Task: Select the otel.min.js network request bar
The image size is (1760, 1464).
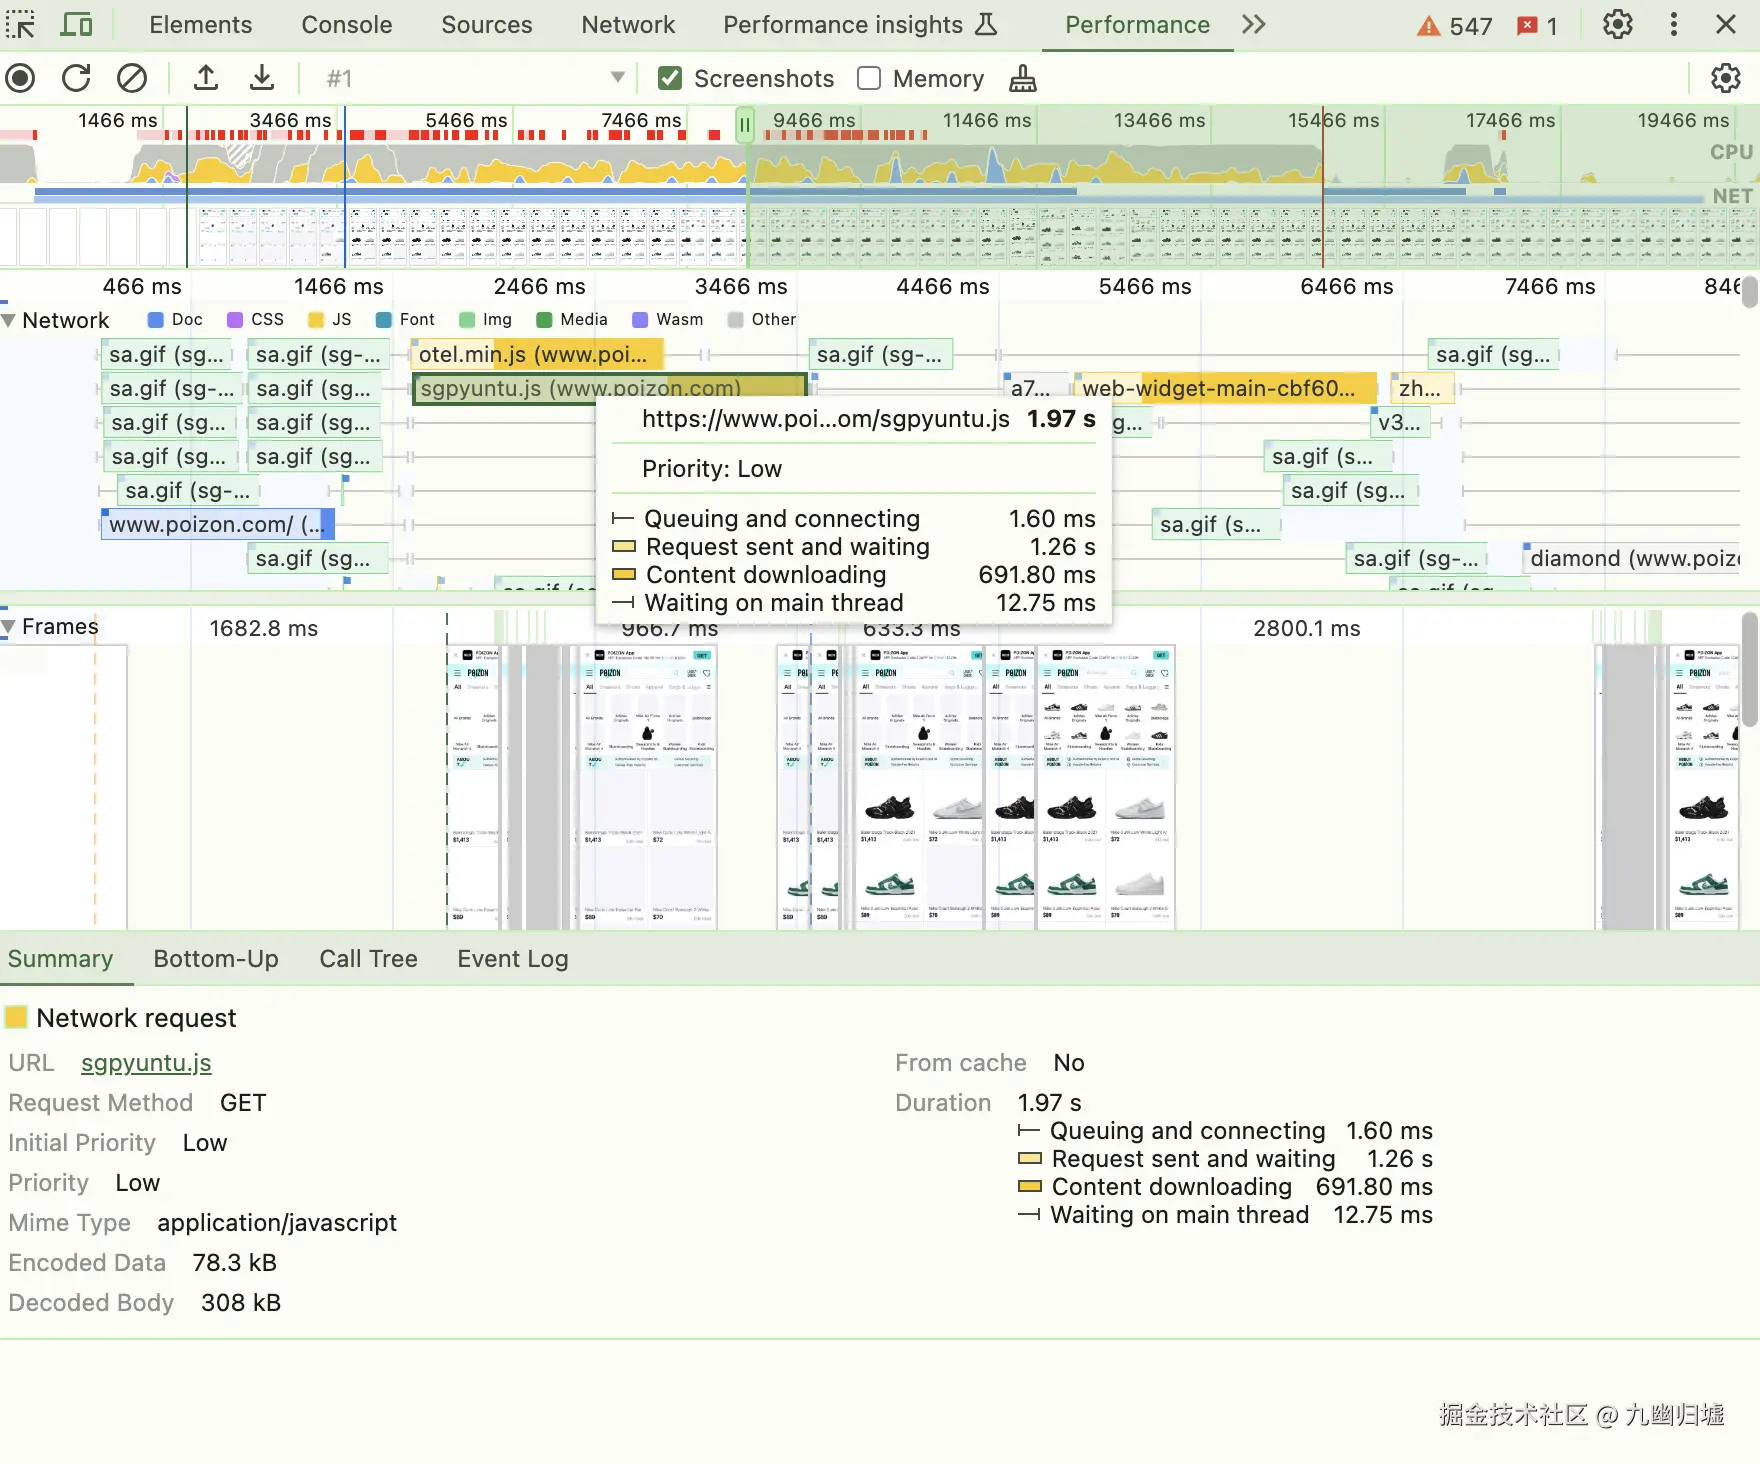Action: [x=535, y=355]
